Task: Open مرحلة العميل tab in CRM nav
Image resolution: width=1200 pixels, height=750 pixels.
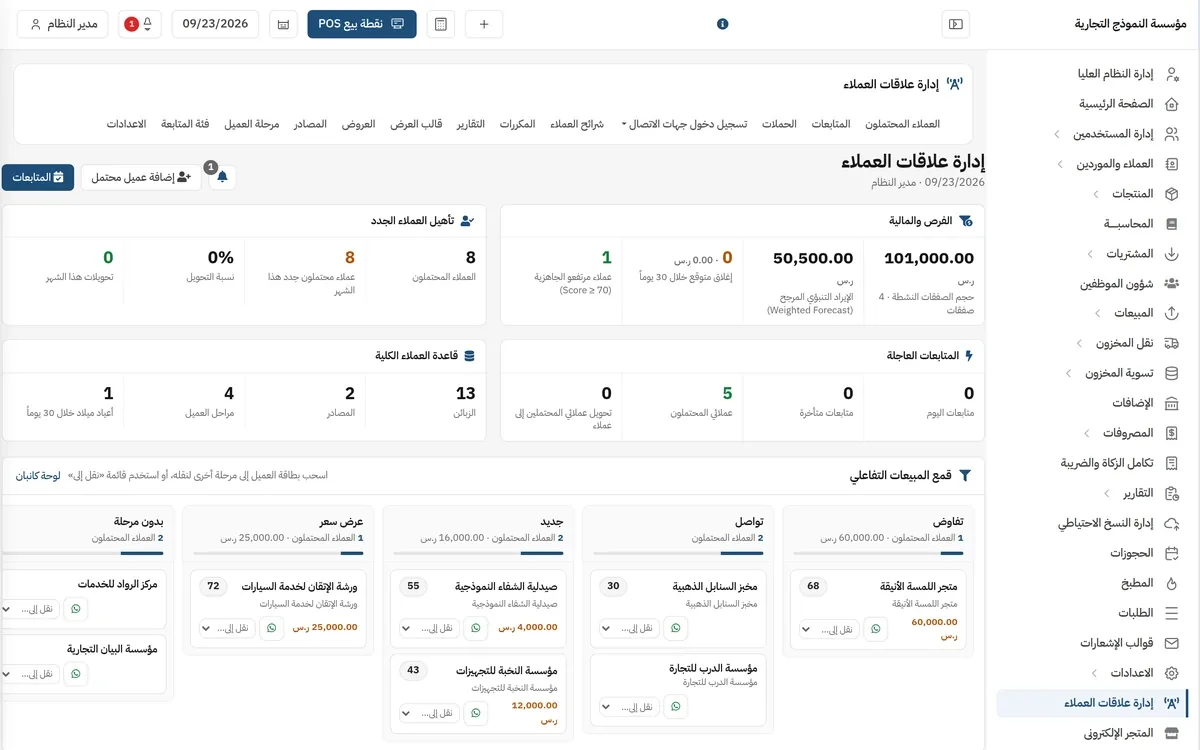Action: pos(251,124)
